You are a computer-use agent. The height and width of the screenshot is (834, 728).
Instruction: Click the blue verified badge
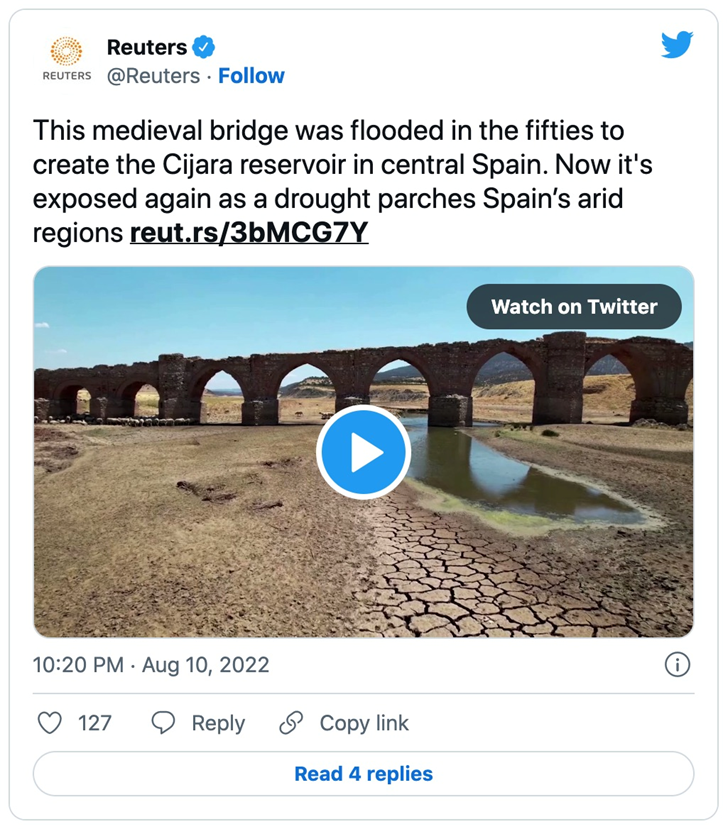pos(204,47)
